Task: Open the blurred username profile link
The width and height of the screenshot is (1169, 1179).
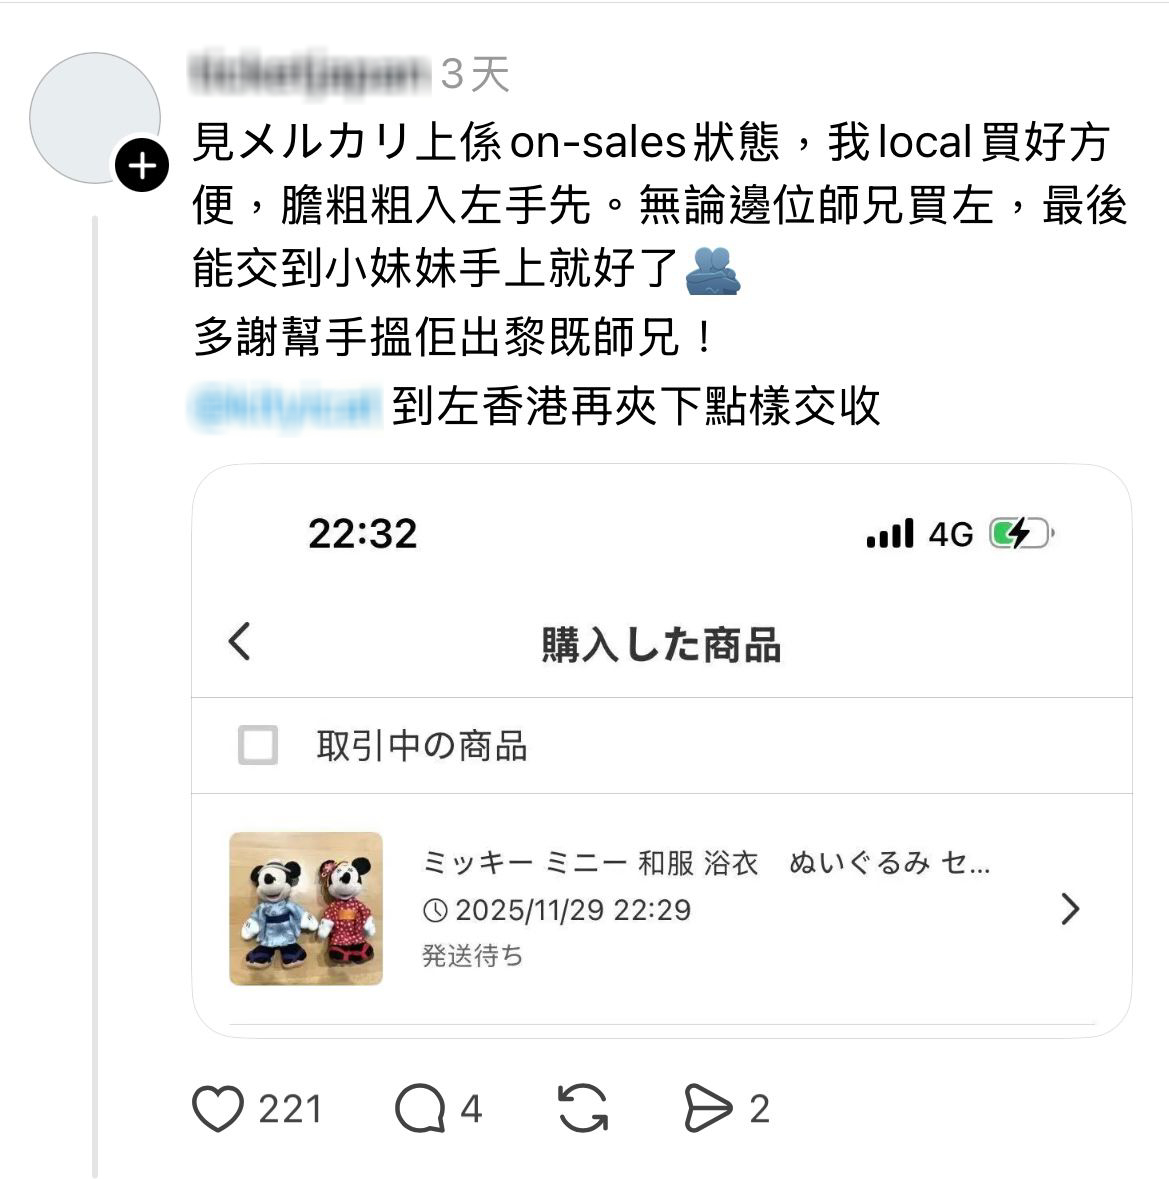Action: tap(308, 73)
